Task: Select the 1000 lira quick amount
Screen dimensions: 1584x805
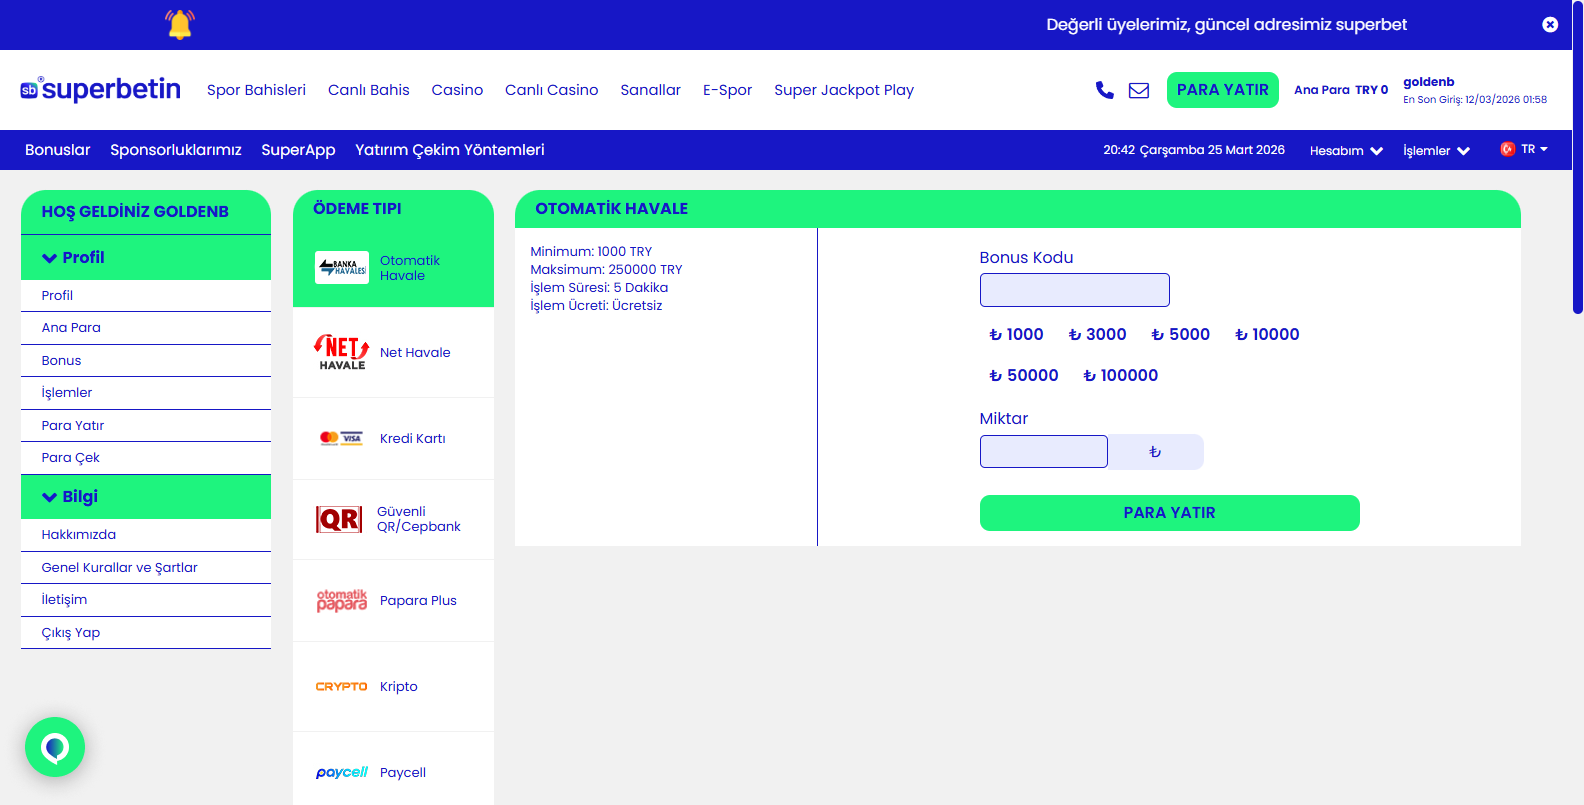Action: click(x=1016, y=334)
